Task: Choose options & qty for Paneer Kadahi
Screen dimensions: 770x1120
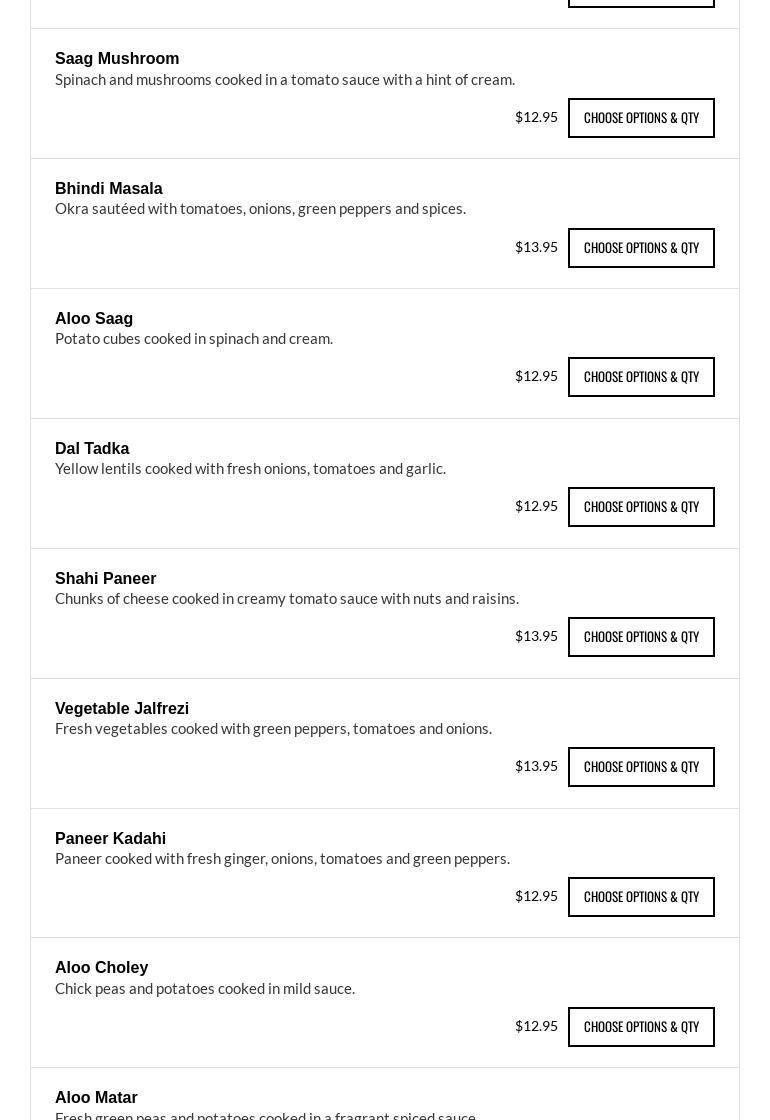Action: (x=641, y=897)
